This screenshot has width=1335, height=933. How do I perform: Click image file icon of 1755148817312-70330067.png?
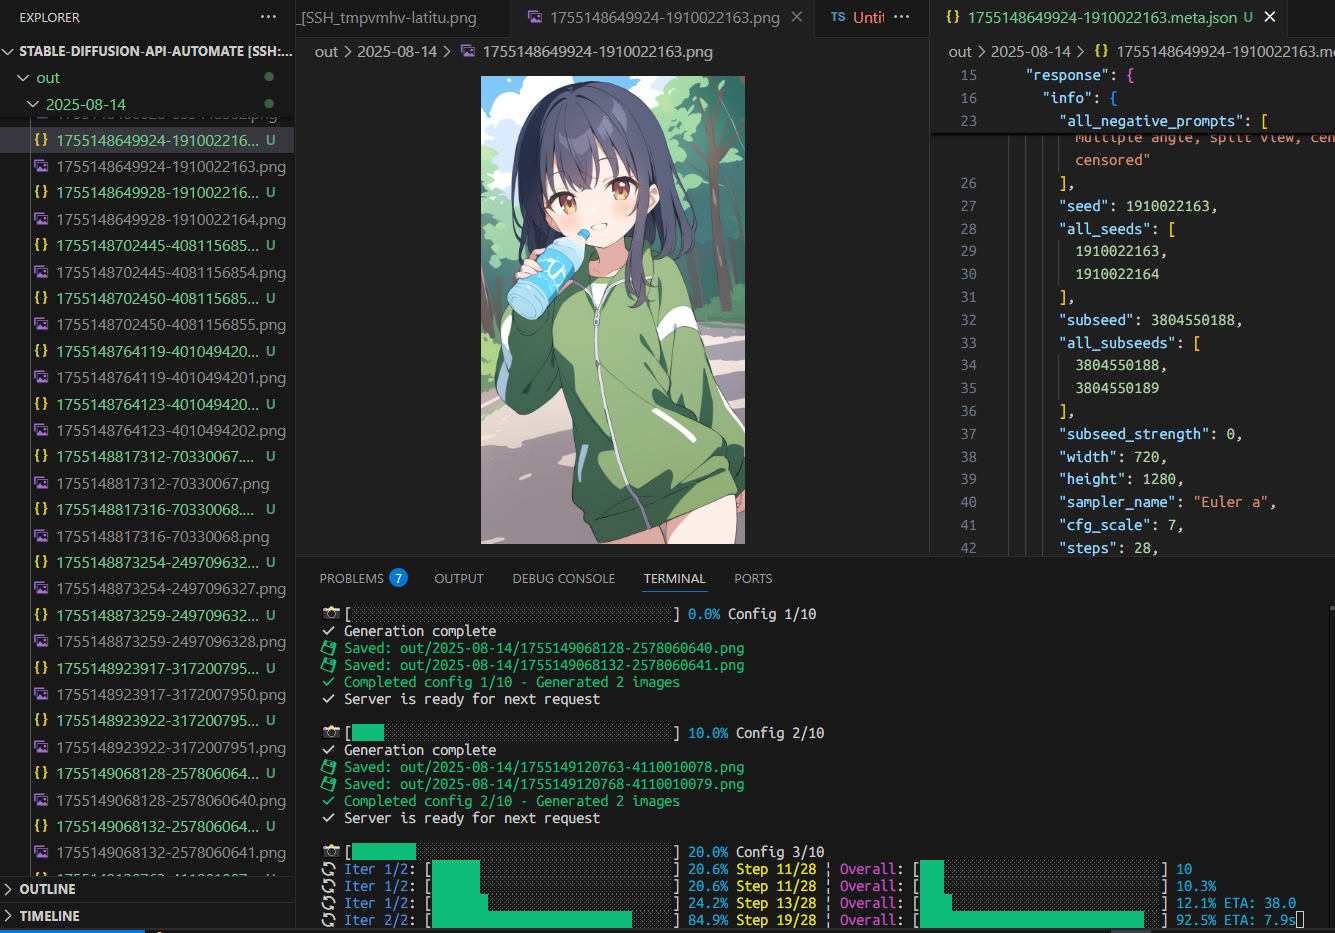(41, 483)
